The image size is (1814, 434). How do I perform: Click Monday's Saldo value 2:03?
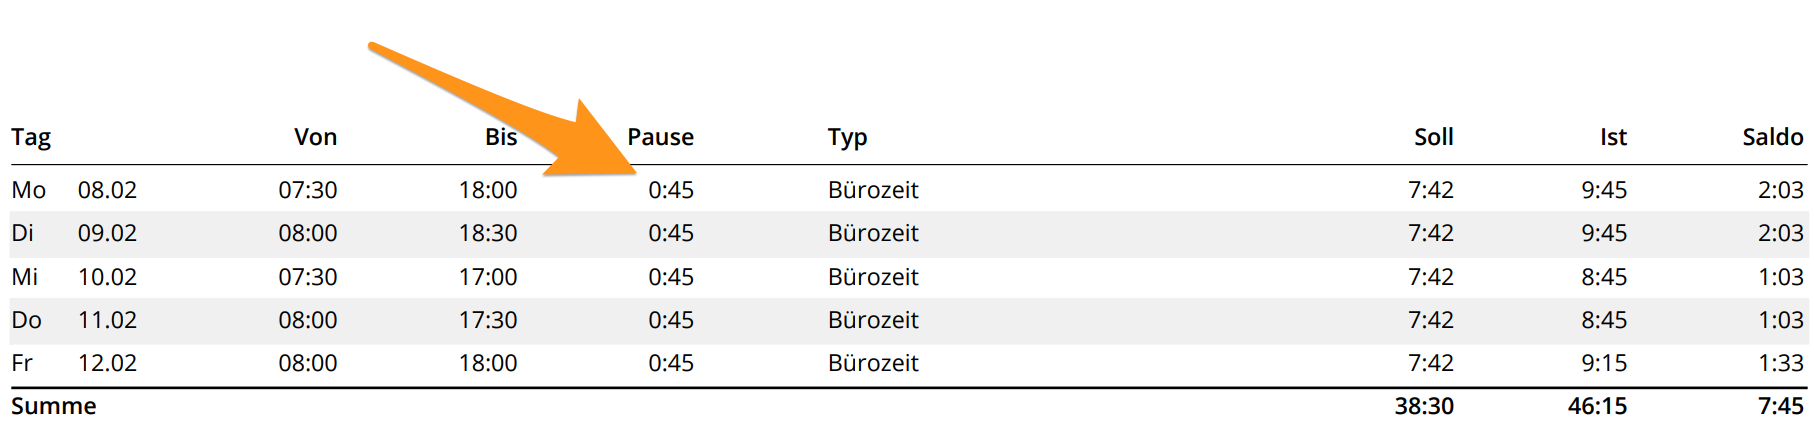pos(1780,190)
